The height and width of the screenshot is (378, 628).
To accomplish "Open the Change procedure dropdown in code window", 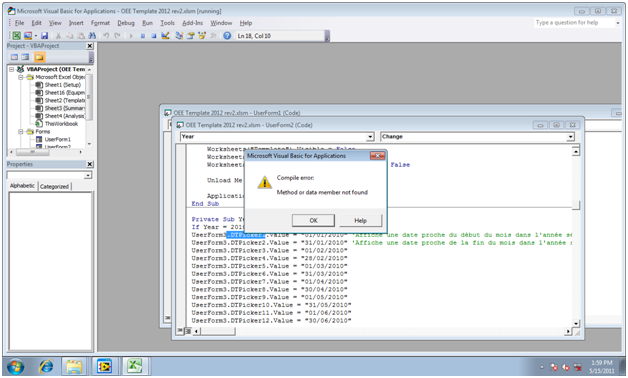I will pyautogui.click(x=570, y=137).
